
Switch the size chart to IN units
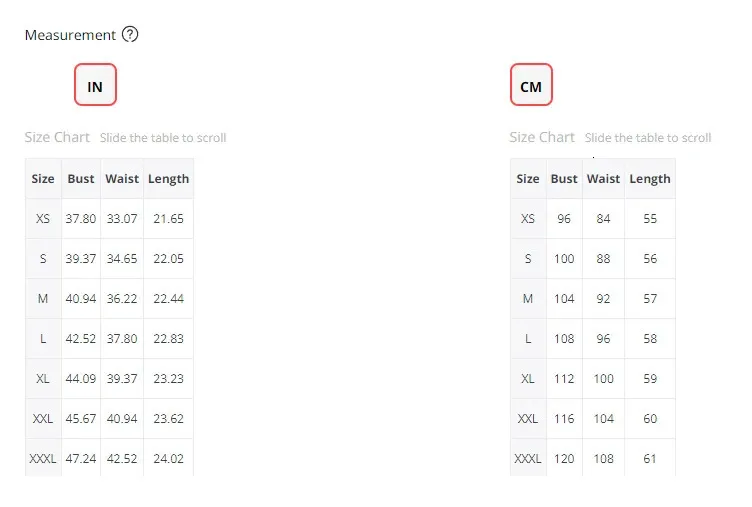tap(95, 86)
